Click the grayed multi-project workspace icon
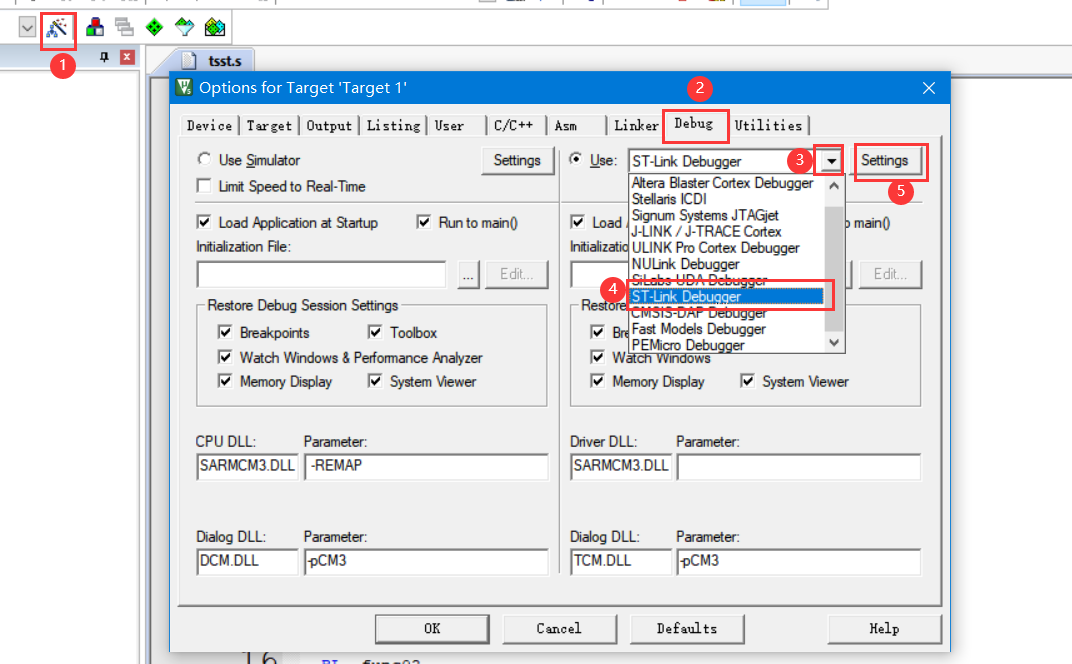This screenshot has height=664, width=1072. [124, 27]
